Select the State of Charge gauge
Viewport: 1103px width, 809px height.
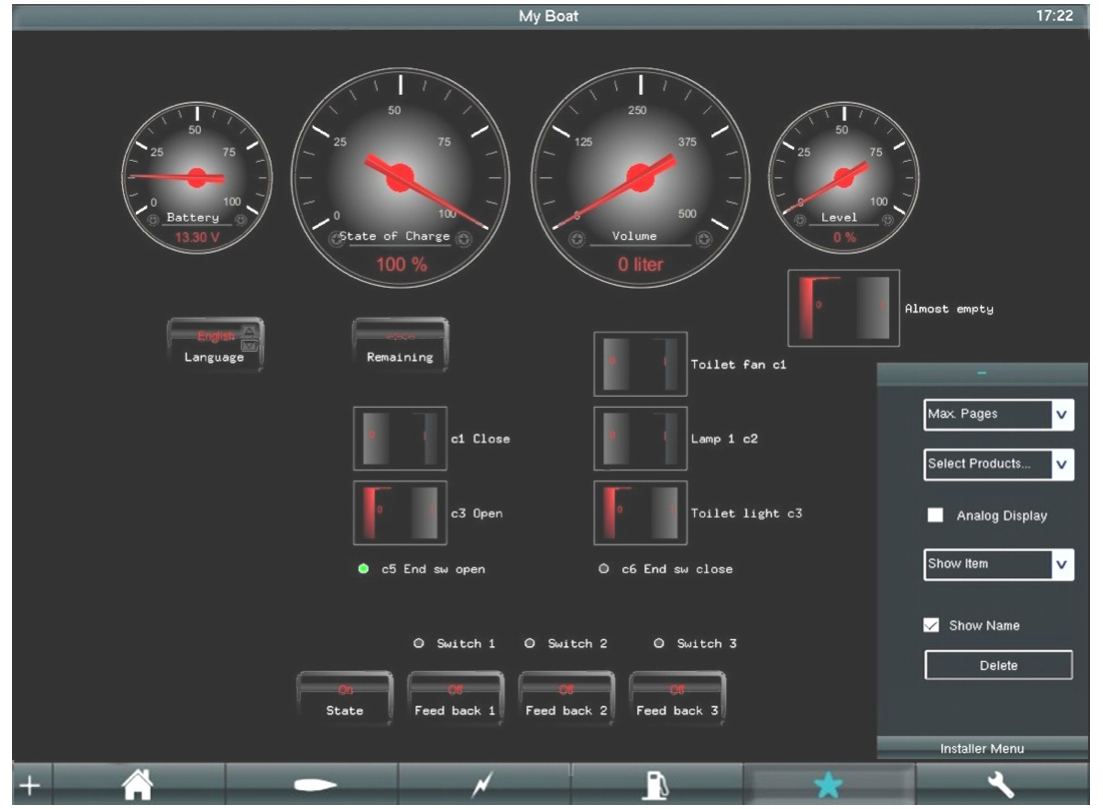pyautogui.click(x=400, y=177)
